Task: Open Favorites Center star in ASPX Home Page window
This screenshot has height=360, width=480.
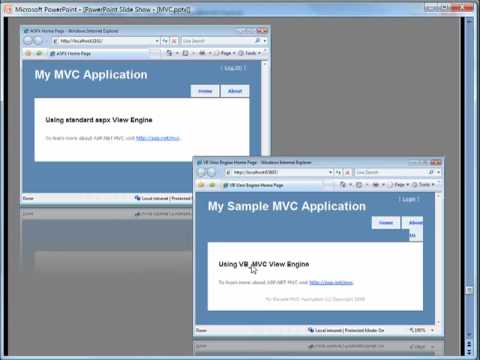Action: click(x=28, y=53)
